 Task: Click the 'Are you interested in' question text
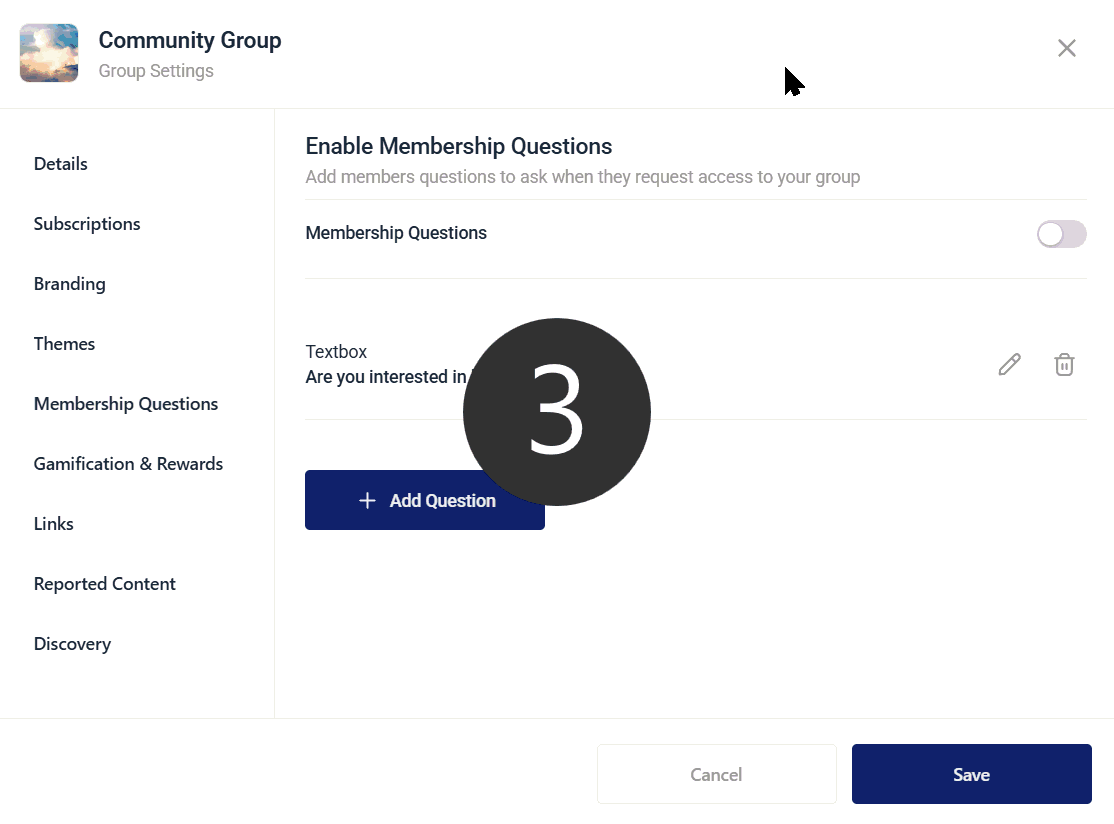point(386,377)
